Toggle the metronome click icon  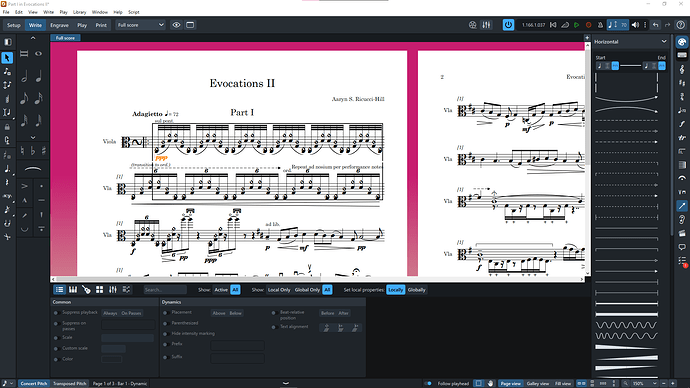[x=600, y=25]
